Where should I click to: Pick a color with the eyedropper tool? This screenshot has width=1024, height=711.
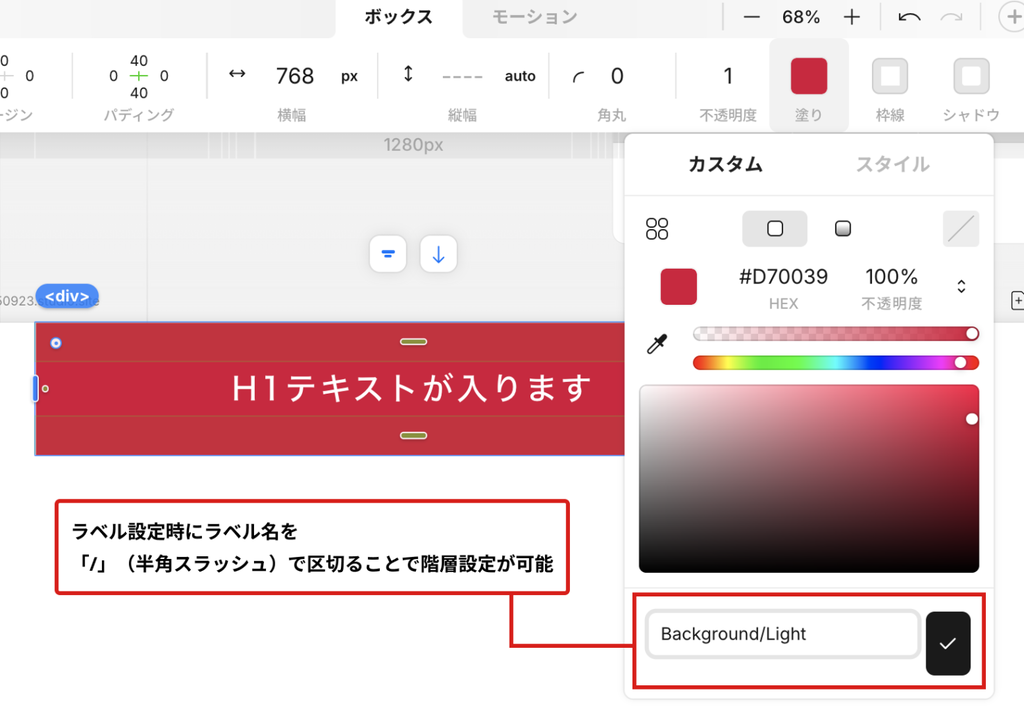point(656,345)
